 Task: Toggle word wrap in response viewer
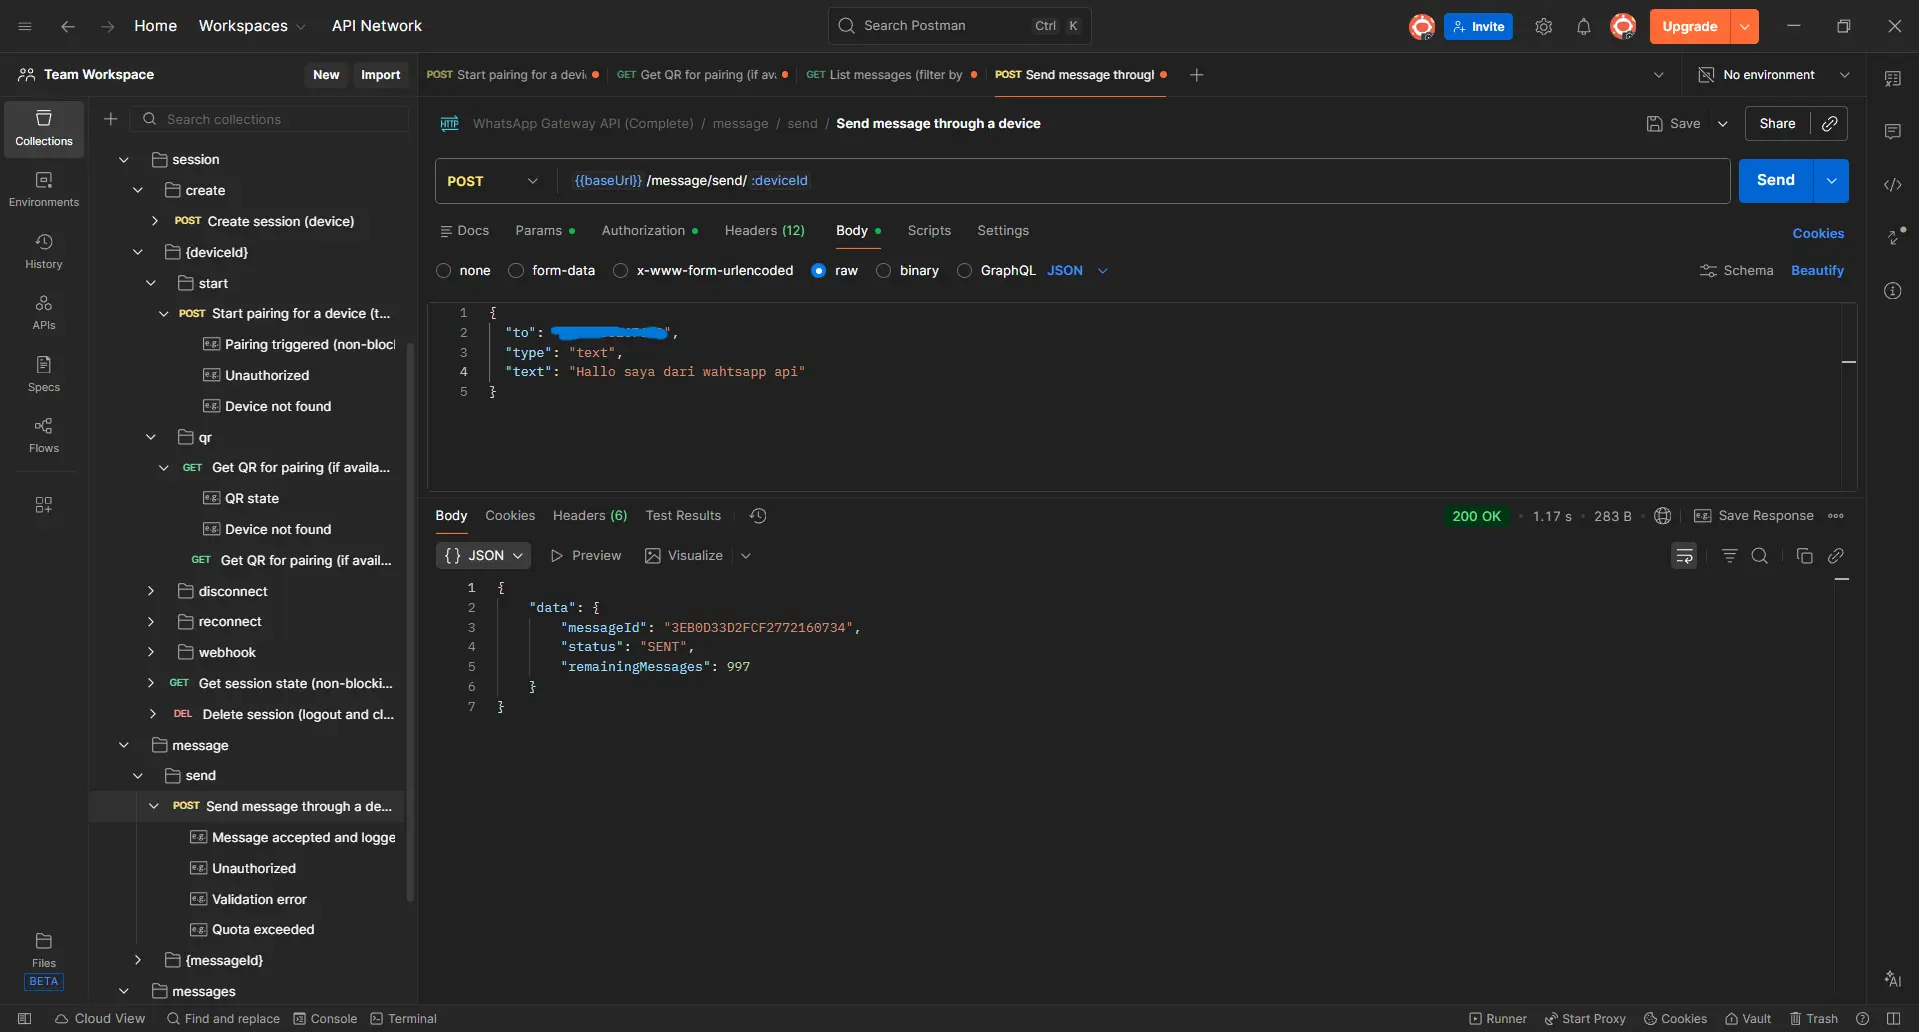pyautogui.click(x=1684, y=556)
